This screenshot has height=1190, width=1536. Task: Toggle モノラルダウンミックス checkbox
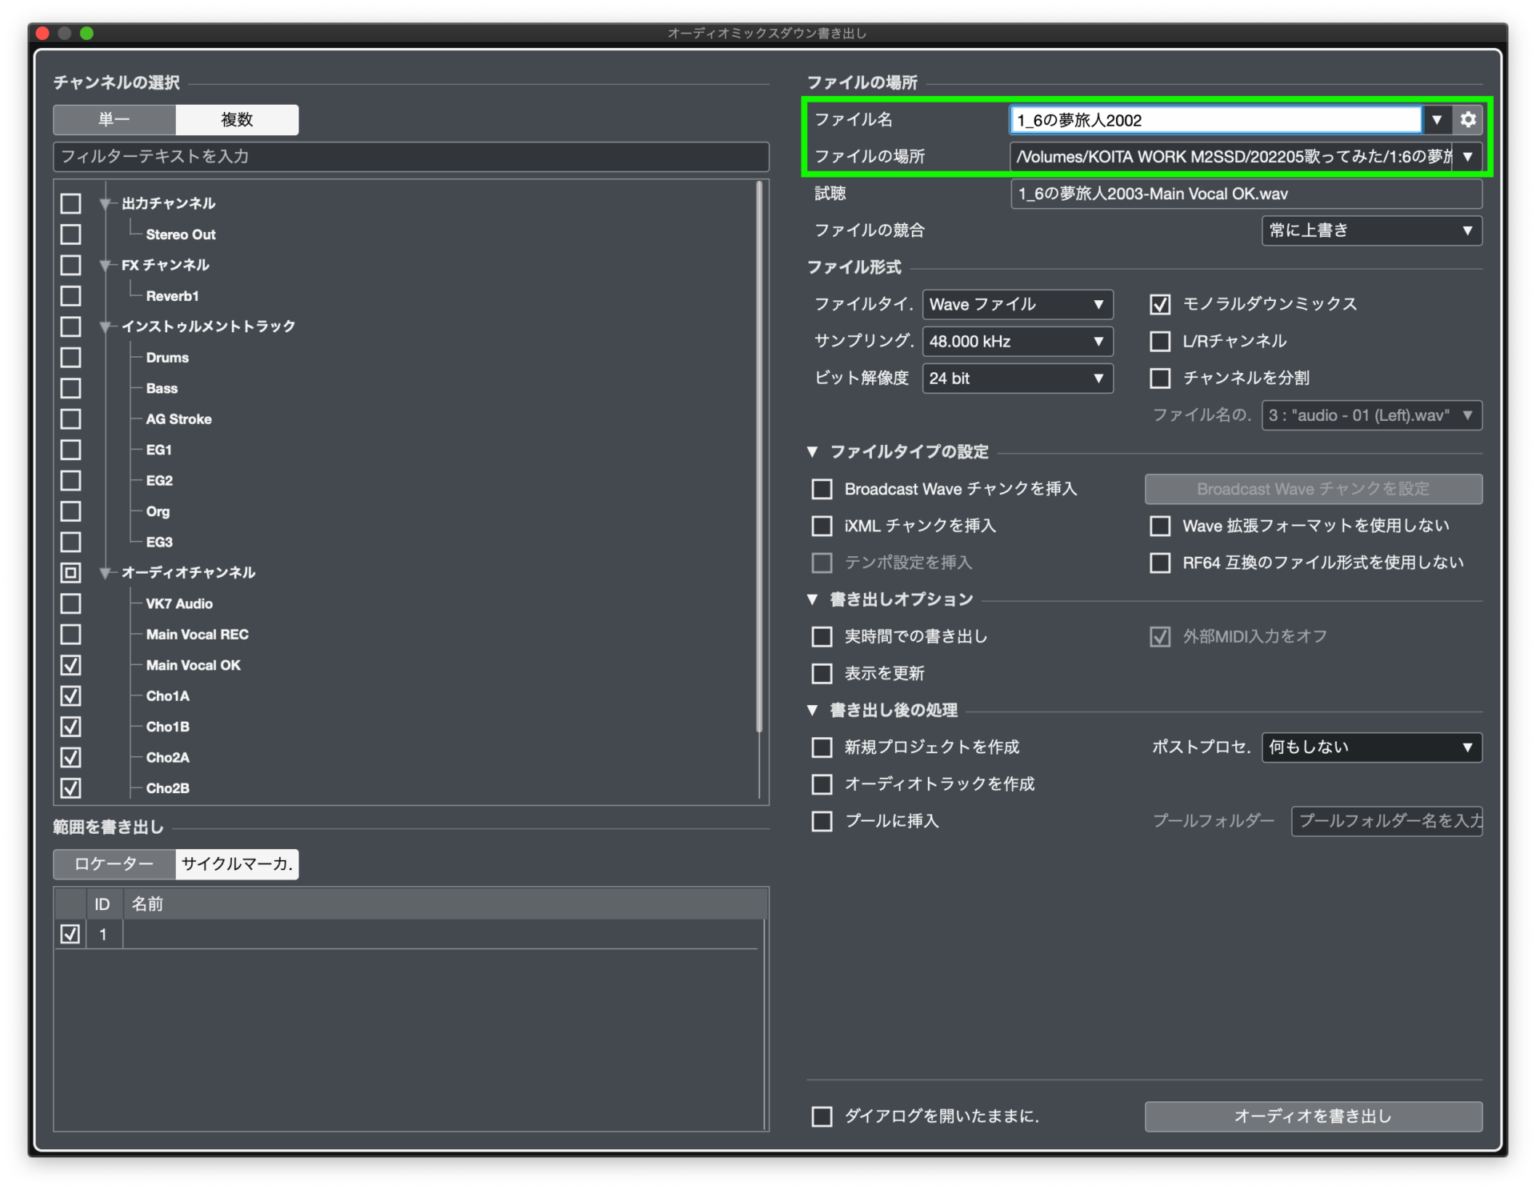1160,304
